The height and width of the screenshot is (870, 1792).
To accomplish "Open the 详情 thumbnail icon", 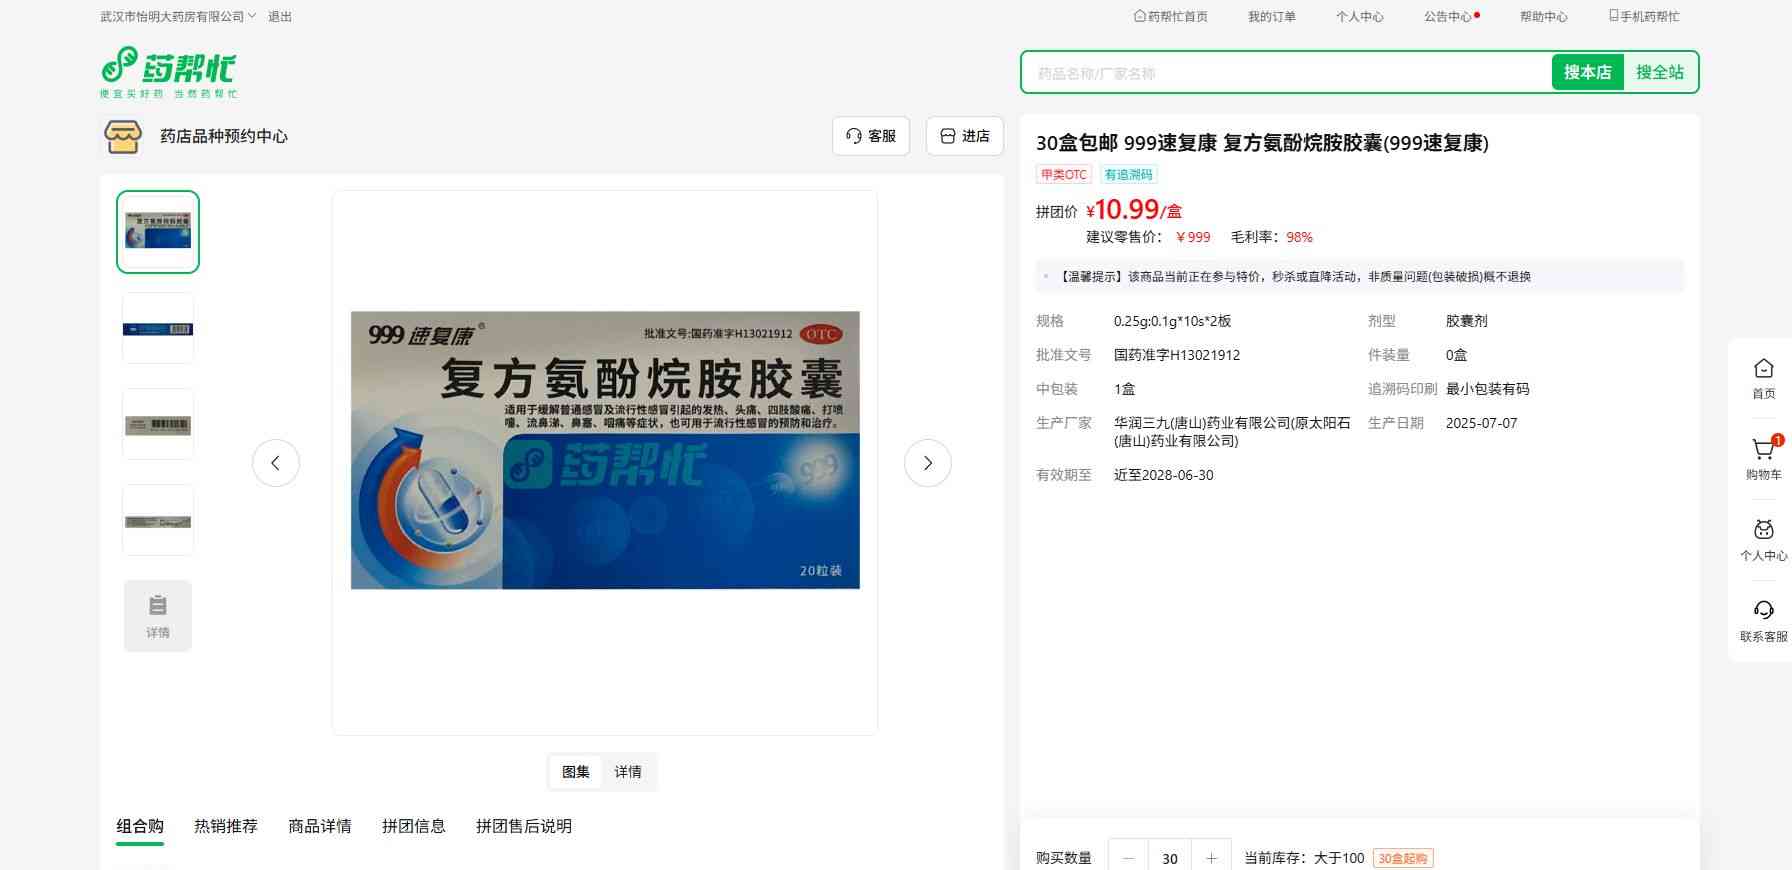I will [158, 616].
